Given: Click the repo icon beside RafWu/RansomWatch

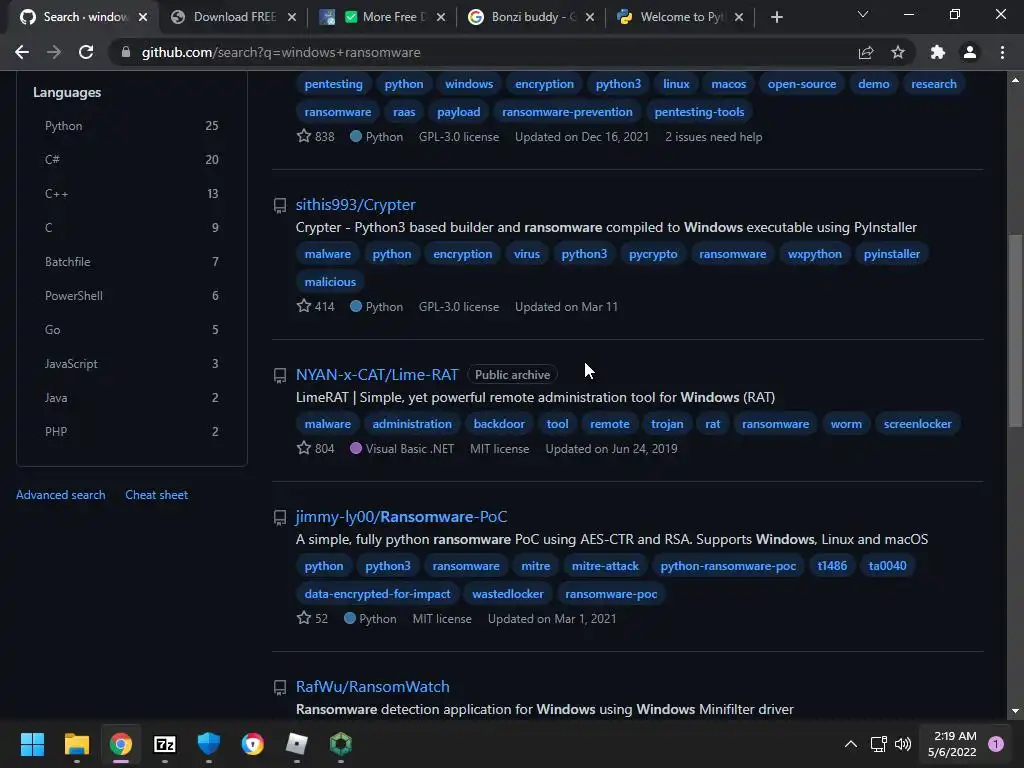Looking at the screenshot, I should coord(280,688).
